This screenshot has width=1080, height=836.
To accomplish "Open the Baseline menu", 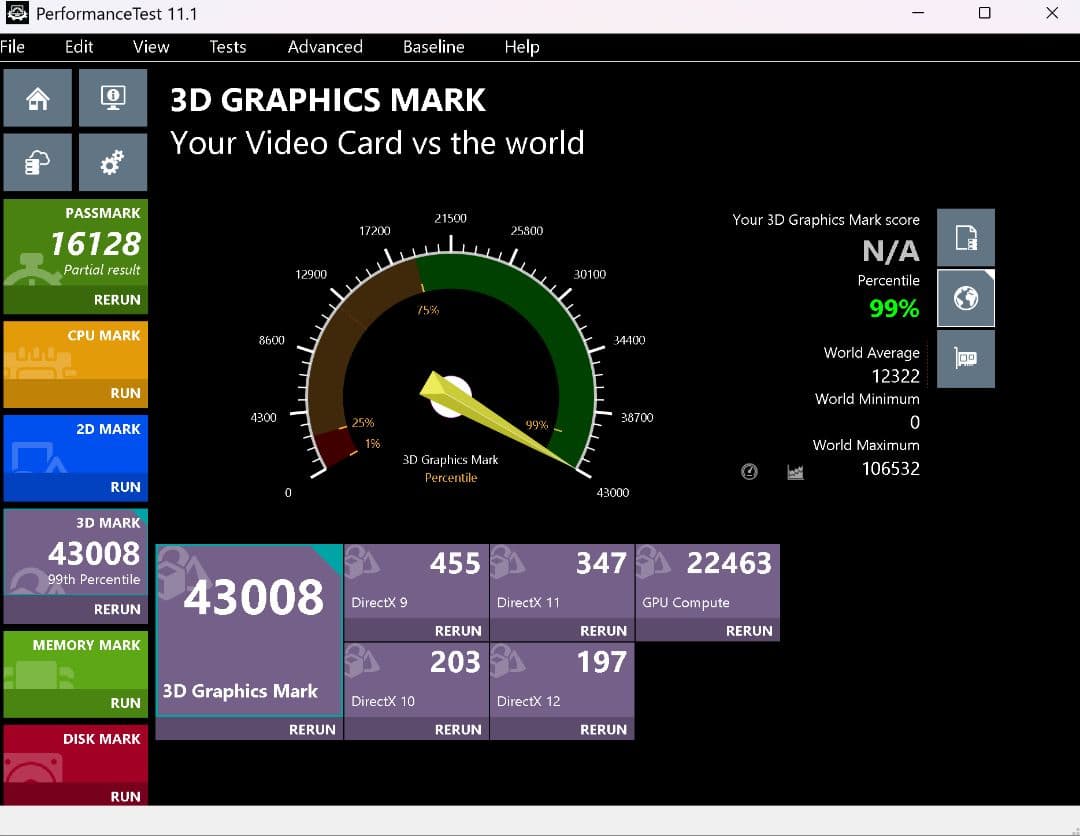I will (433, 47).
